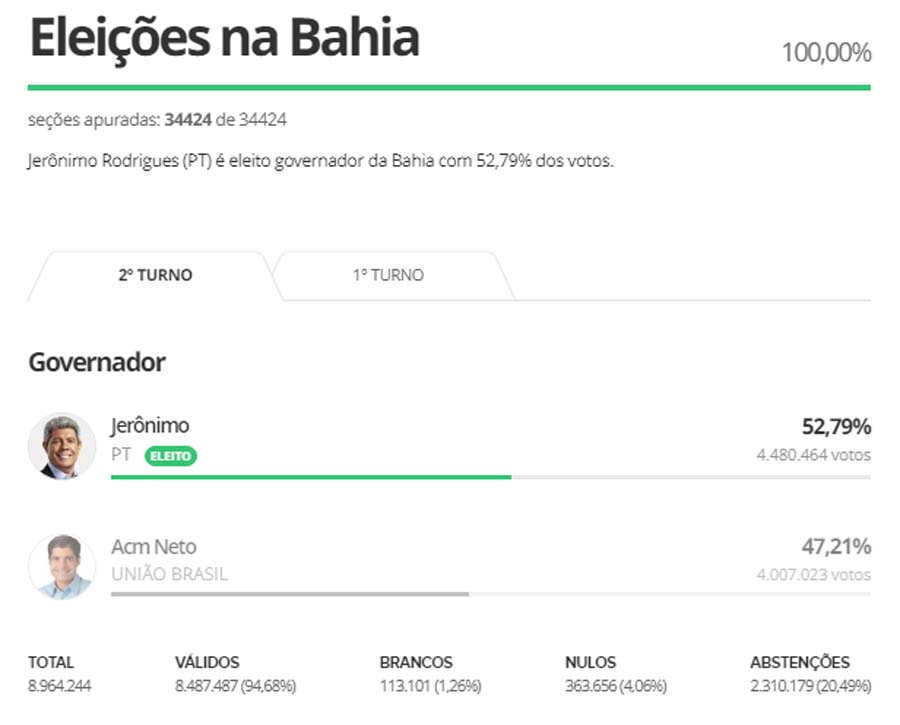Select the candidate name Acm Neto
Viewport: 900px width, 725px height.
pos(154,547)
